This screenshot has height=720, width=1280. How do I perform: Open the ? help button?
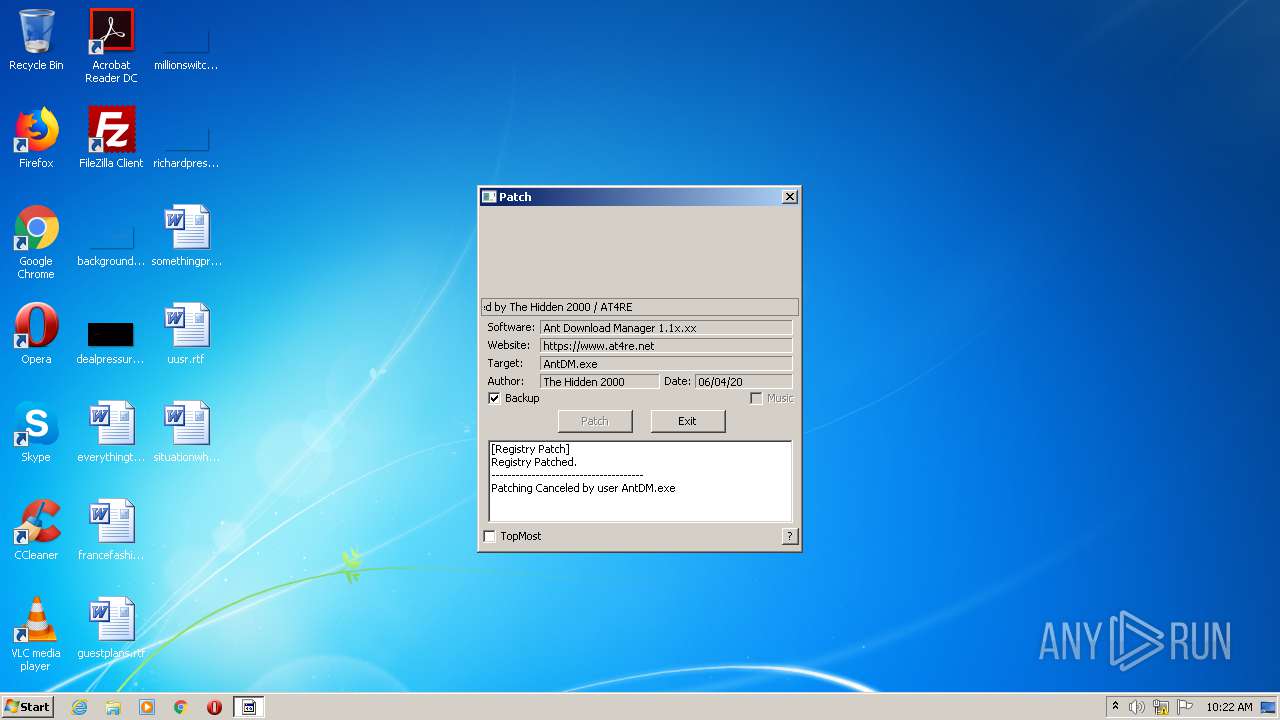point(790,536)
